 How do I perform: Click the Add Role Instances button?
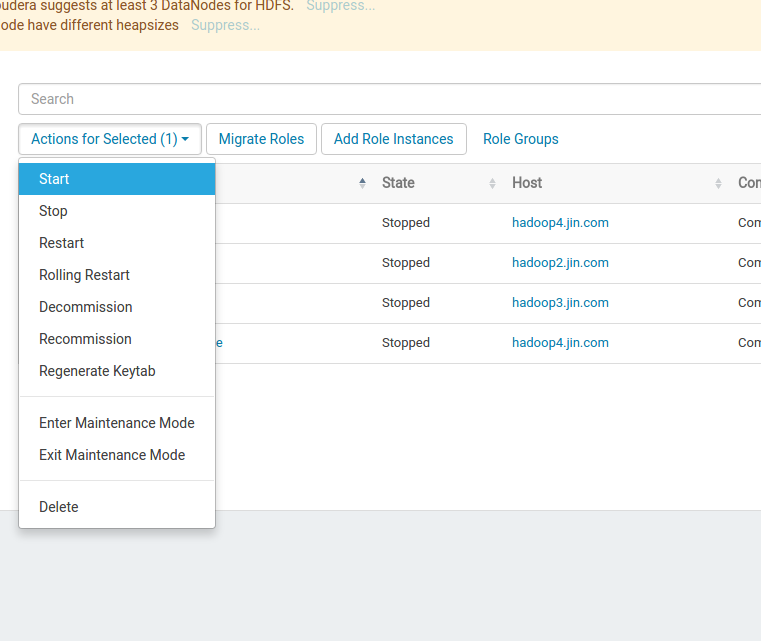(x=394, y=139)
